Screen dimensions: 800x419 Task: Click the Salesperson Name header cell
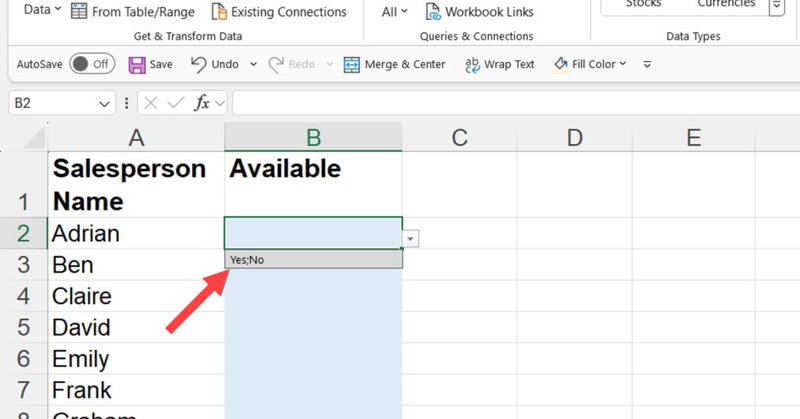(x=136, y=184)
